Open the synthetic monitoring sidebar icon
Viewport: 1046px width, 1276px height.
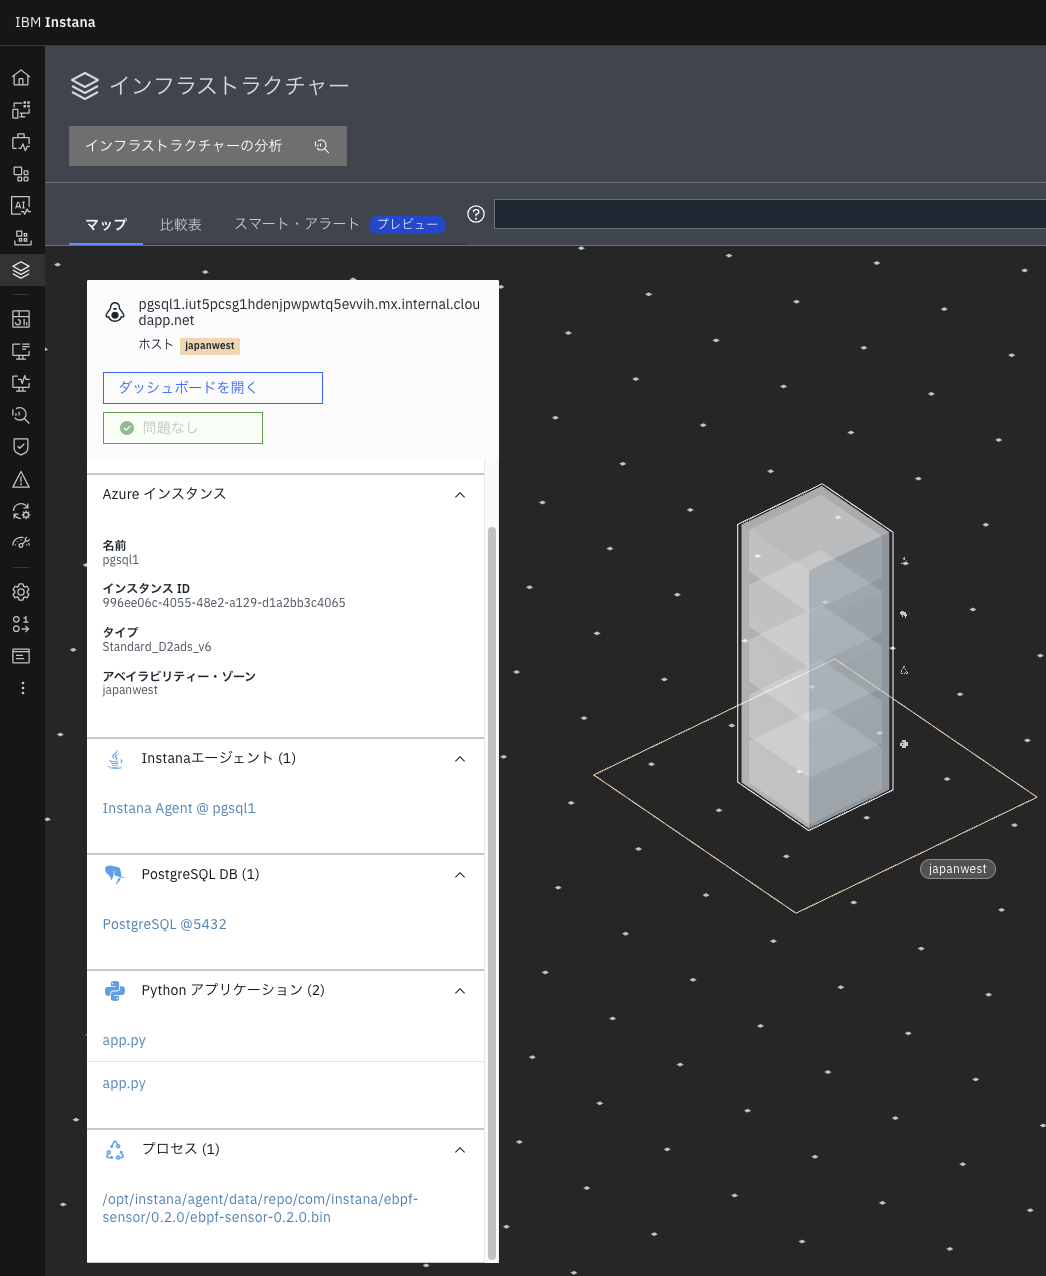pyautogui.click(x=21, y=383)
